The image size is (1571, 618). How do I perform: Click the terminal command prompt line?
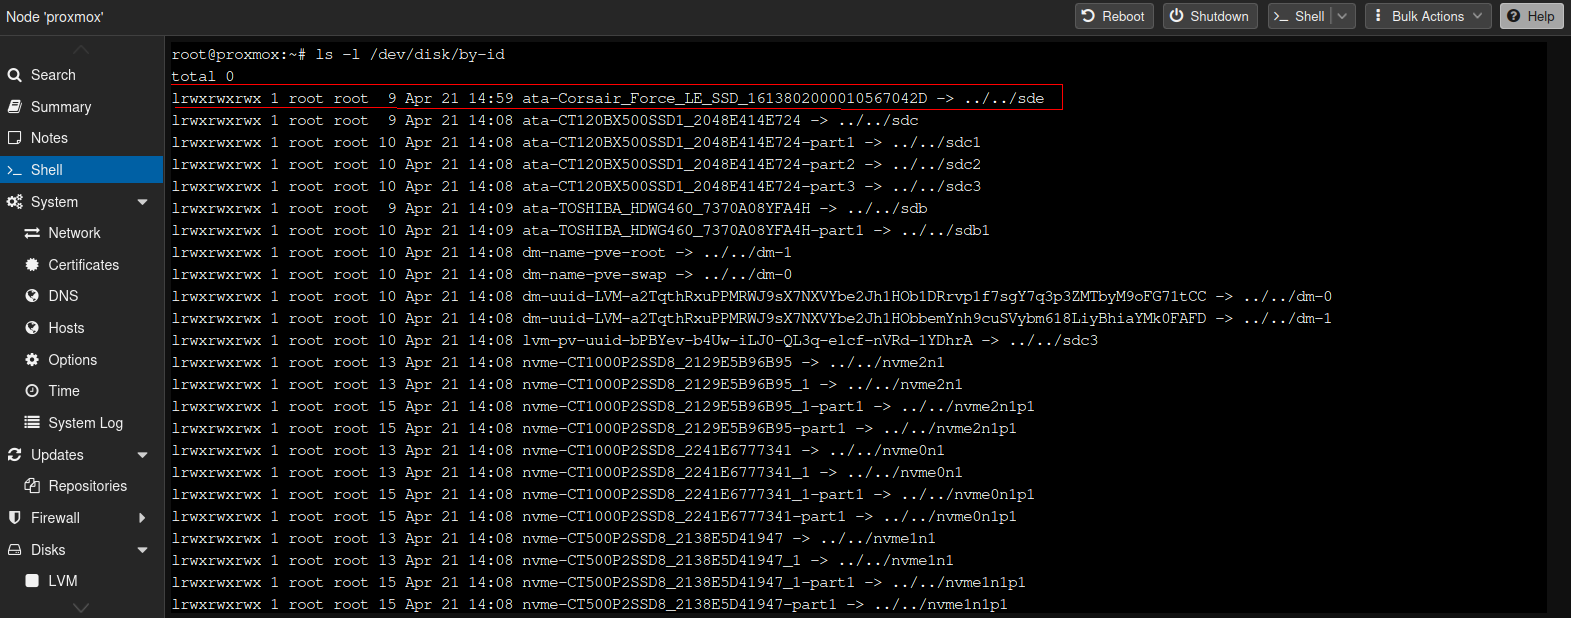click(x=338, y=54)
